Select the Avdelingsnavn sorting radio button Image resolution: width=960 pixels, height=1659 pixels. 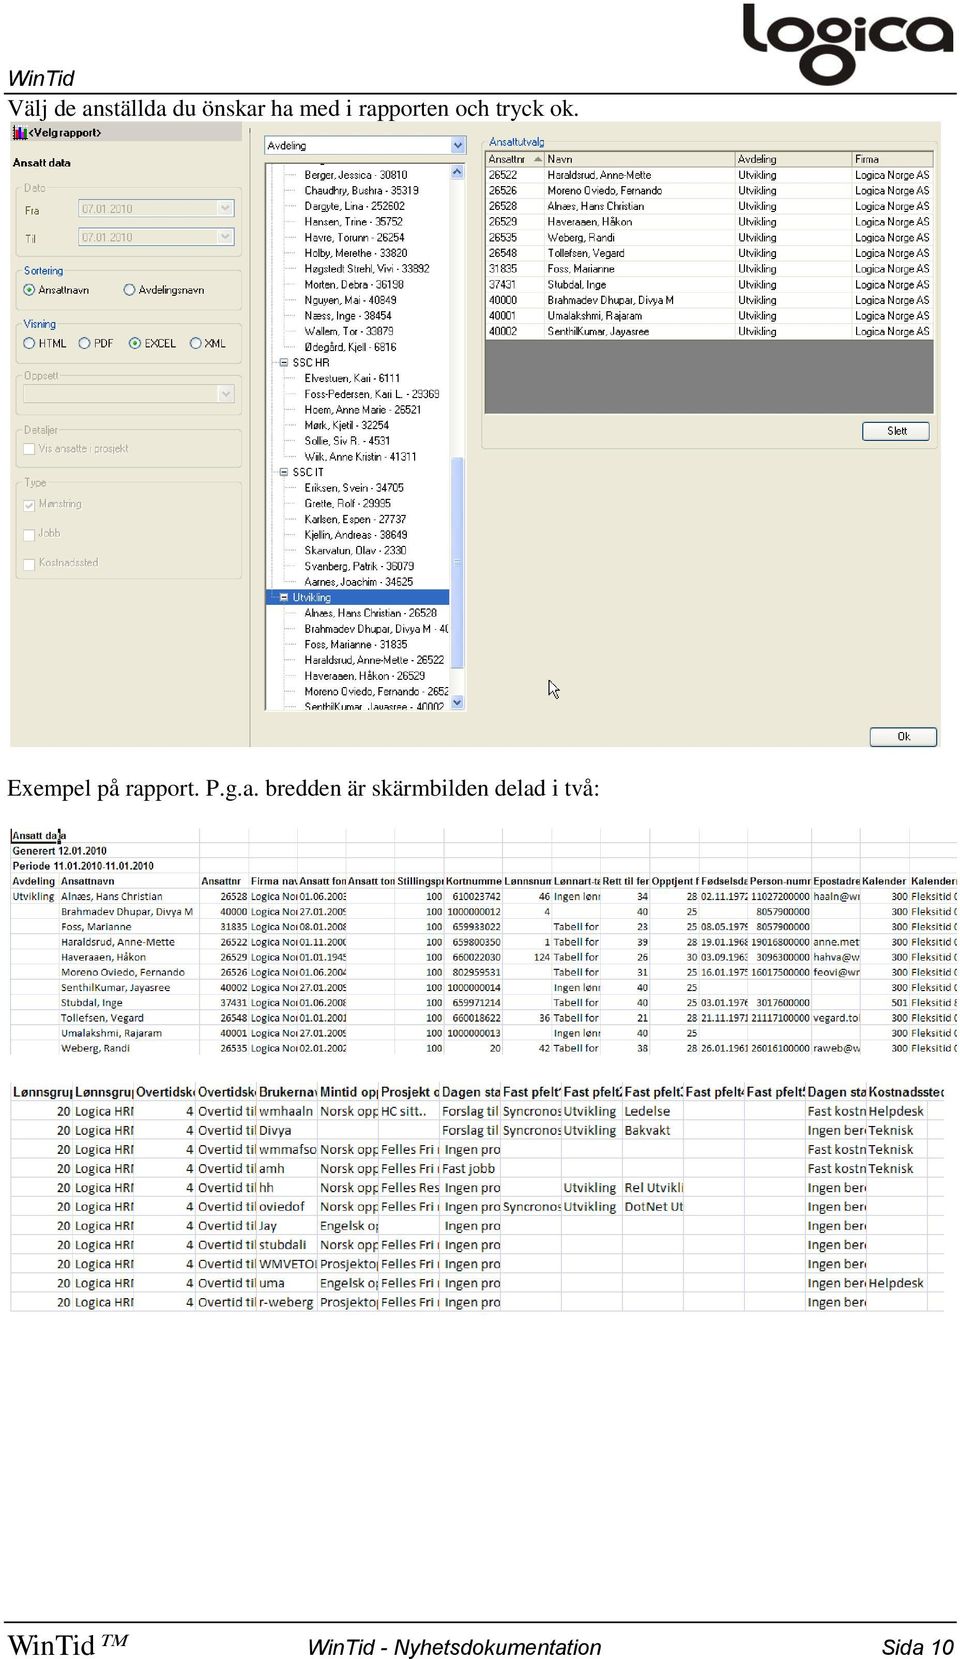tap(129, 290)
